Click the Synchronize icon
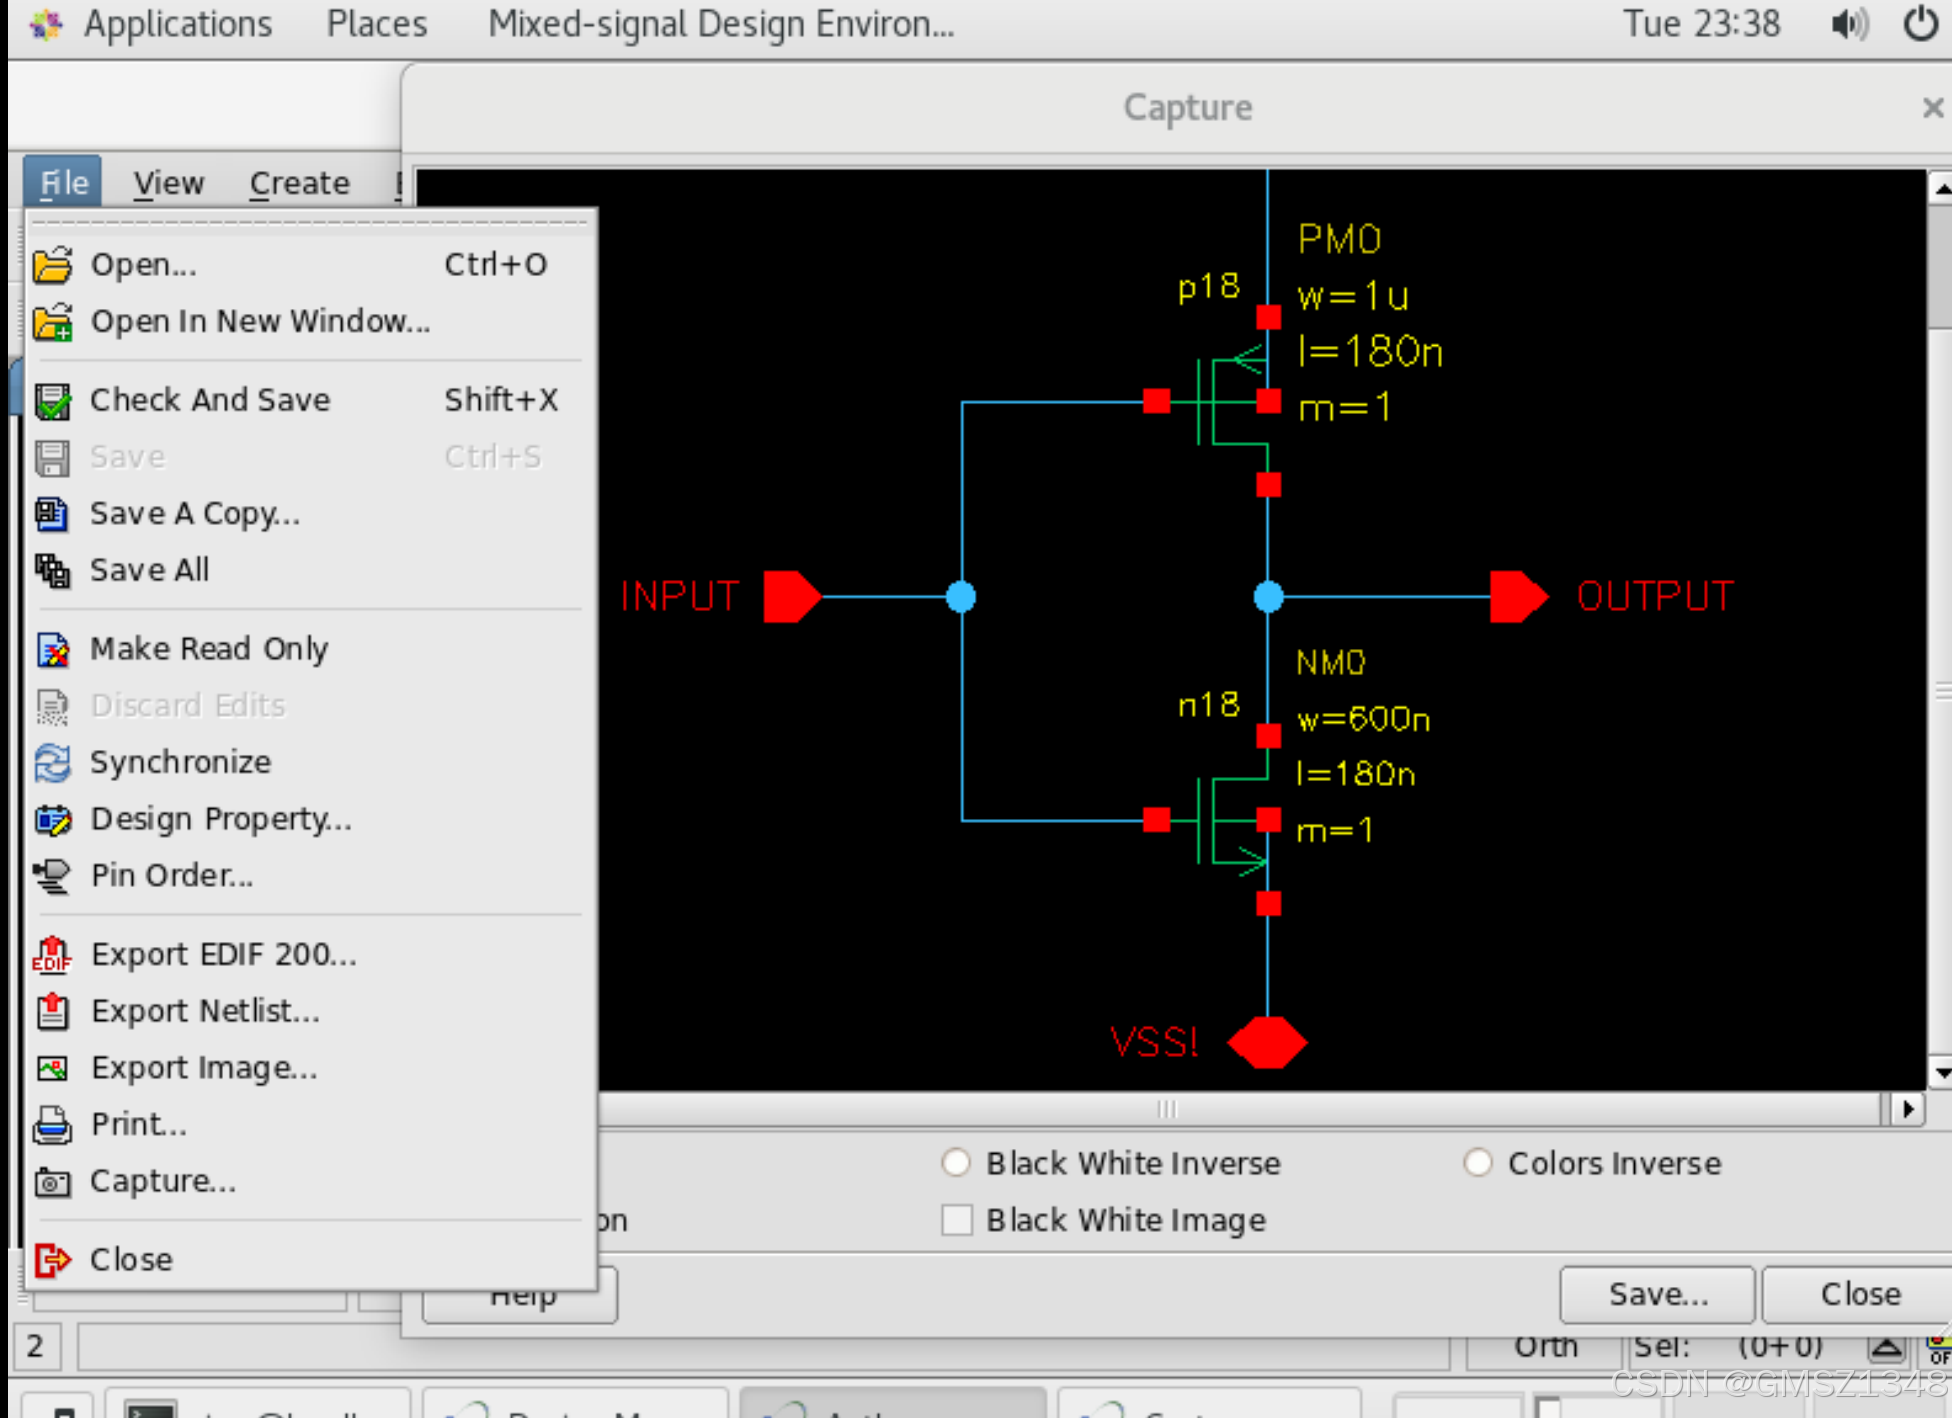 point(52,763)
